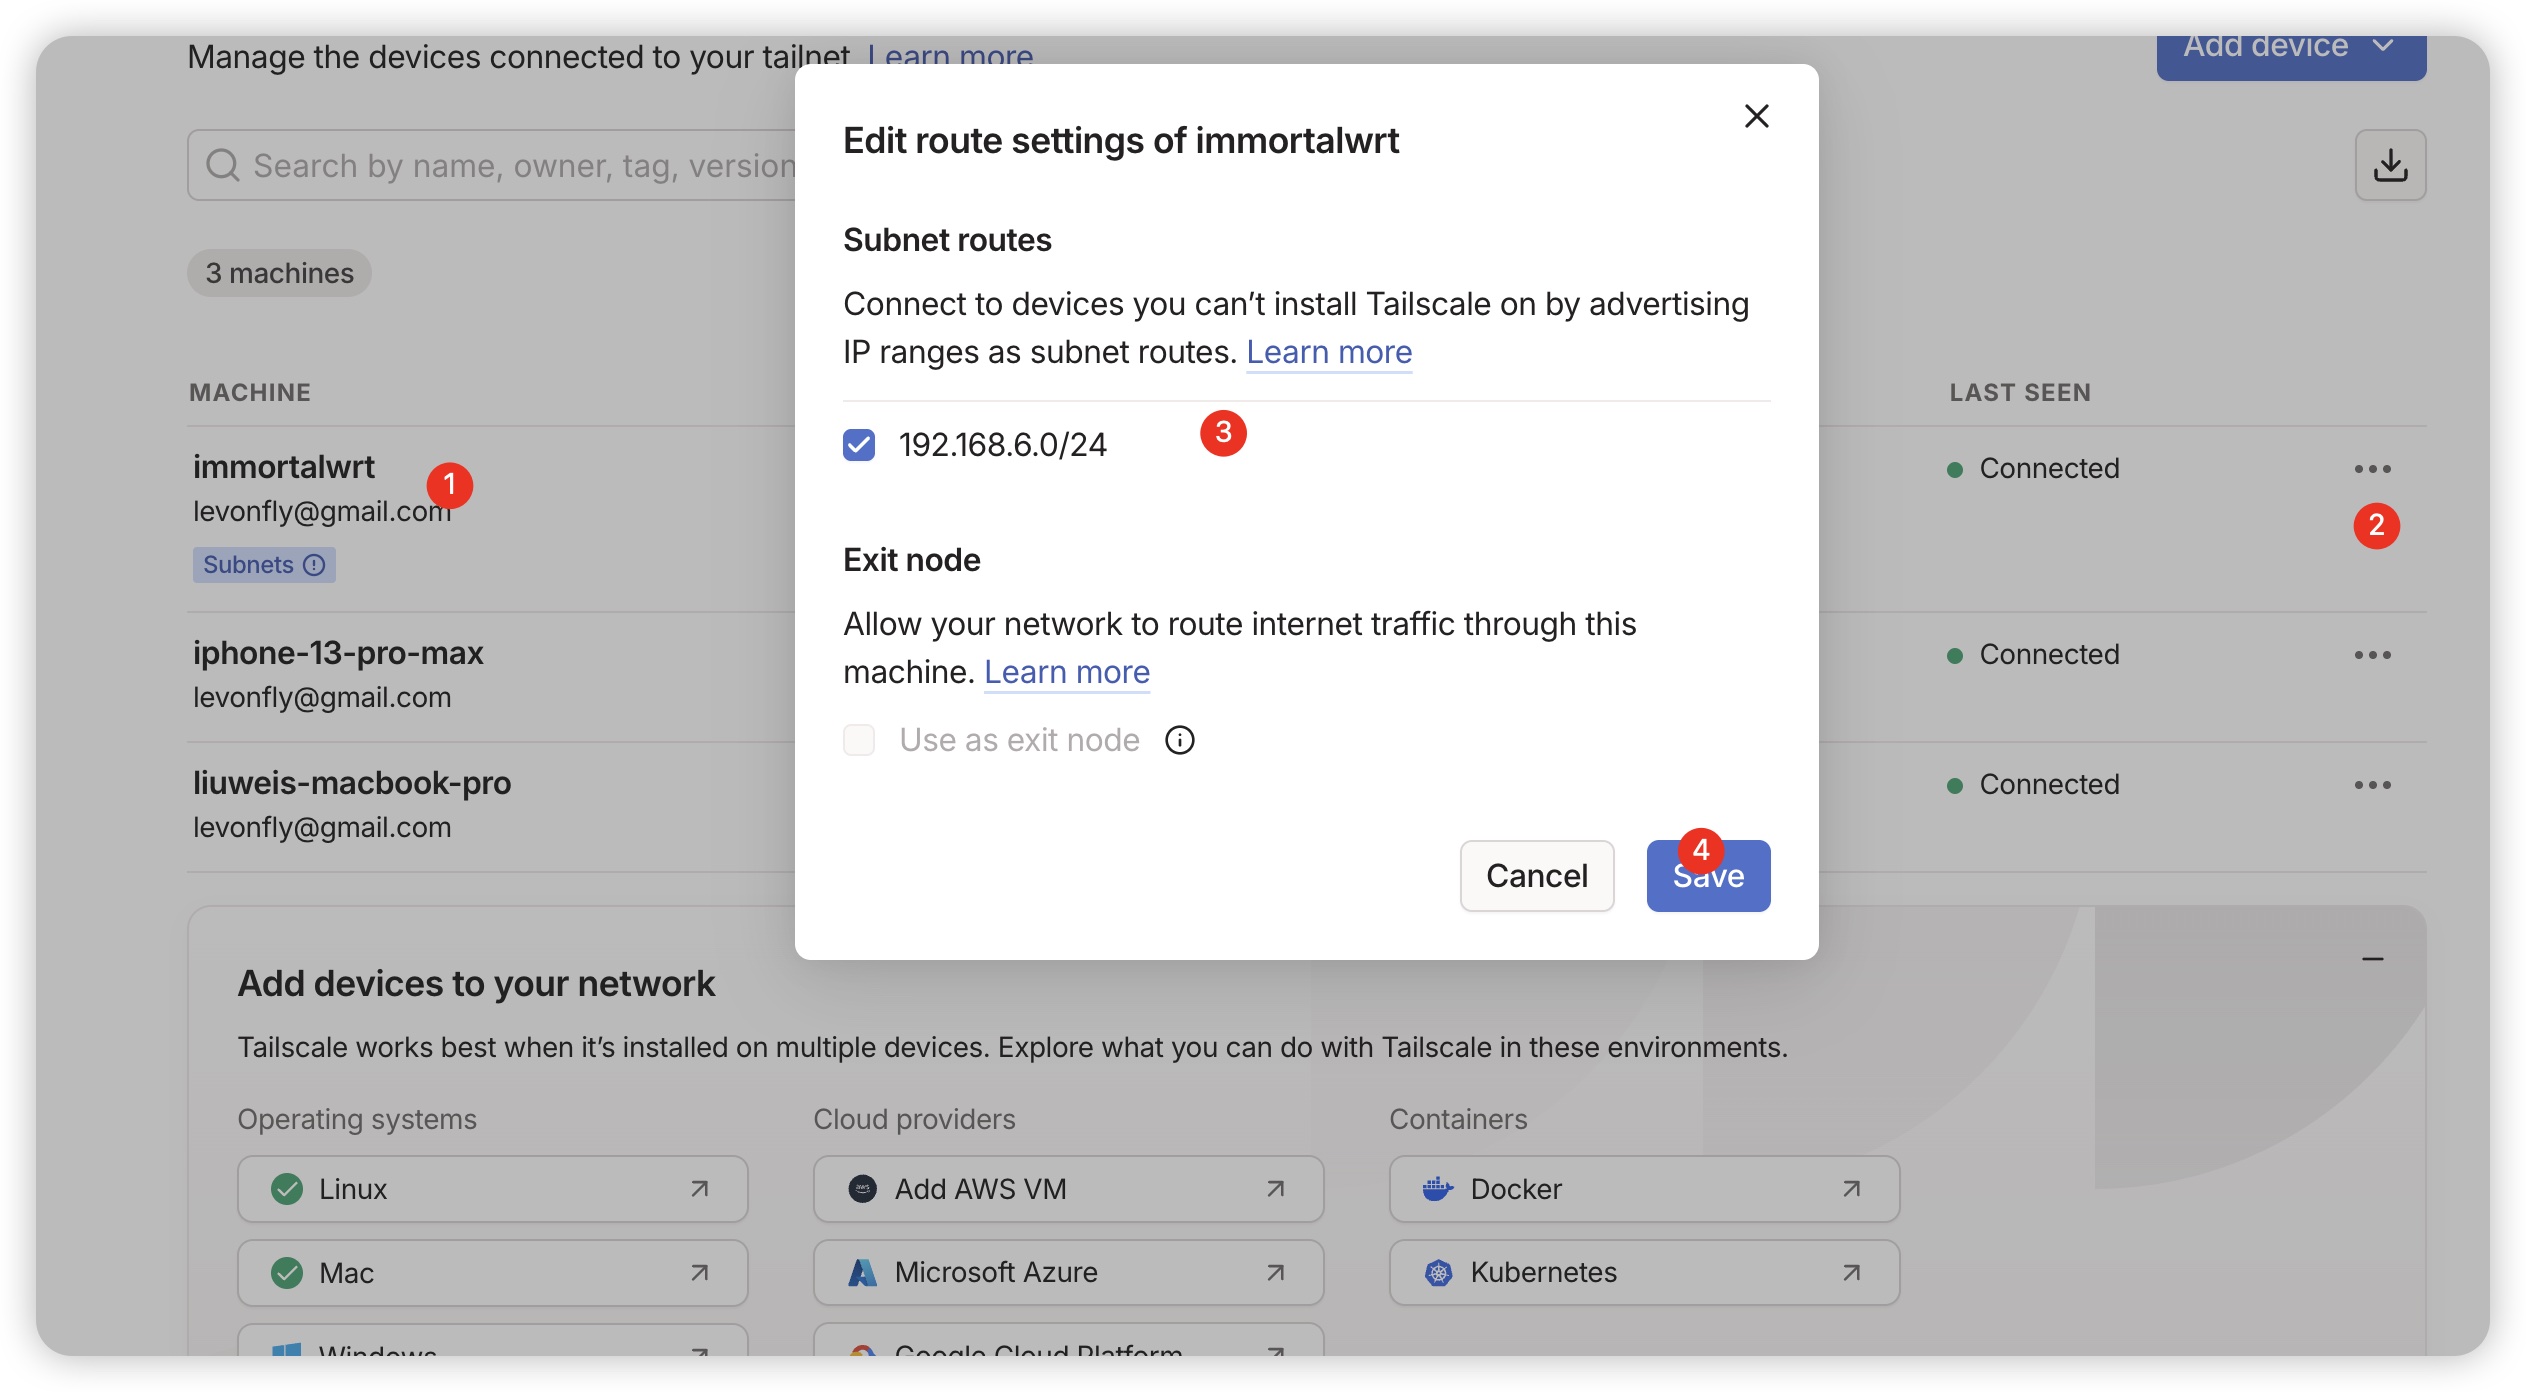Open immortalwrt three-dot options menu

(2371, 469)
